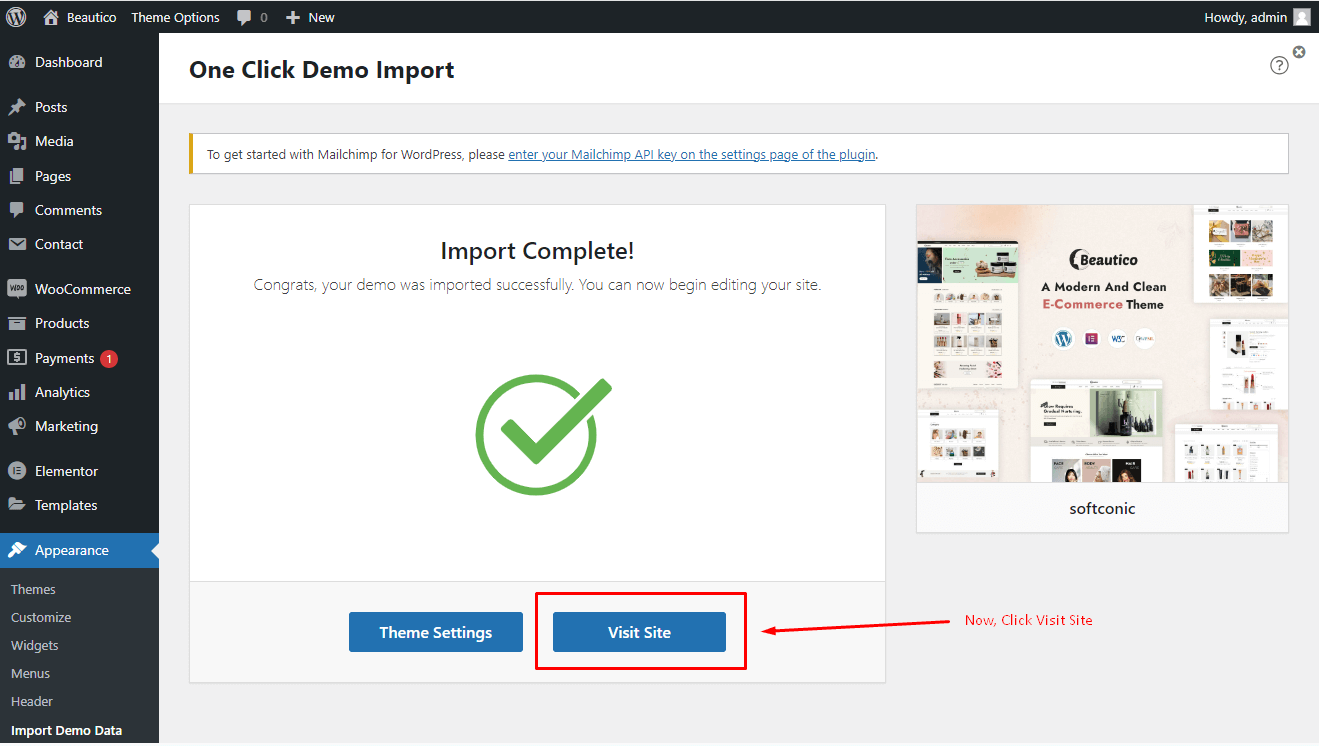Image resolution: width=1319 pixels, height=746 pixels.
Task: Click the Appearance paintbrush icon
Action: (17, 550)
